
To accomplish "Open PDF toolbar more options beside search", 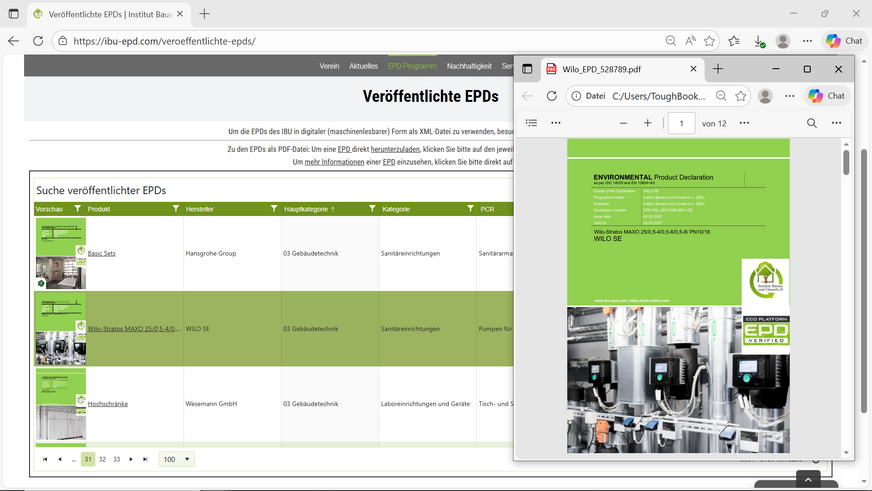I will click(x=836, y=123).
